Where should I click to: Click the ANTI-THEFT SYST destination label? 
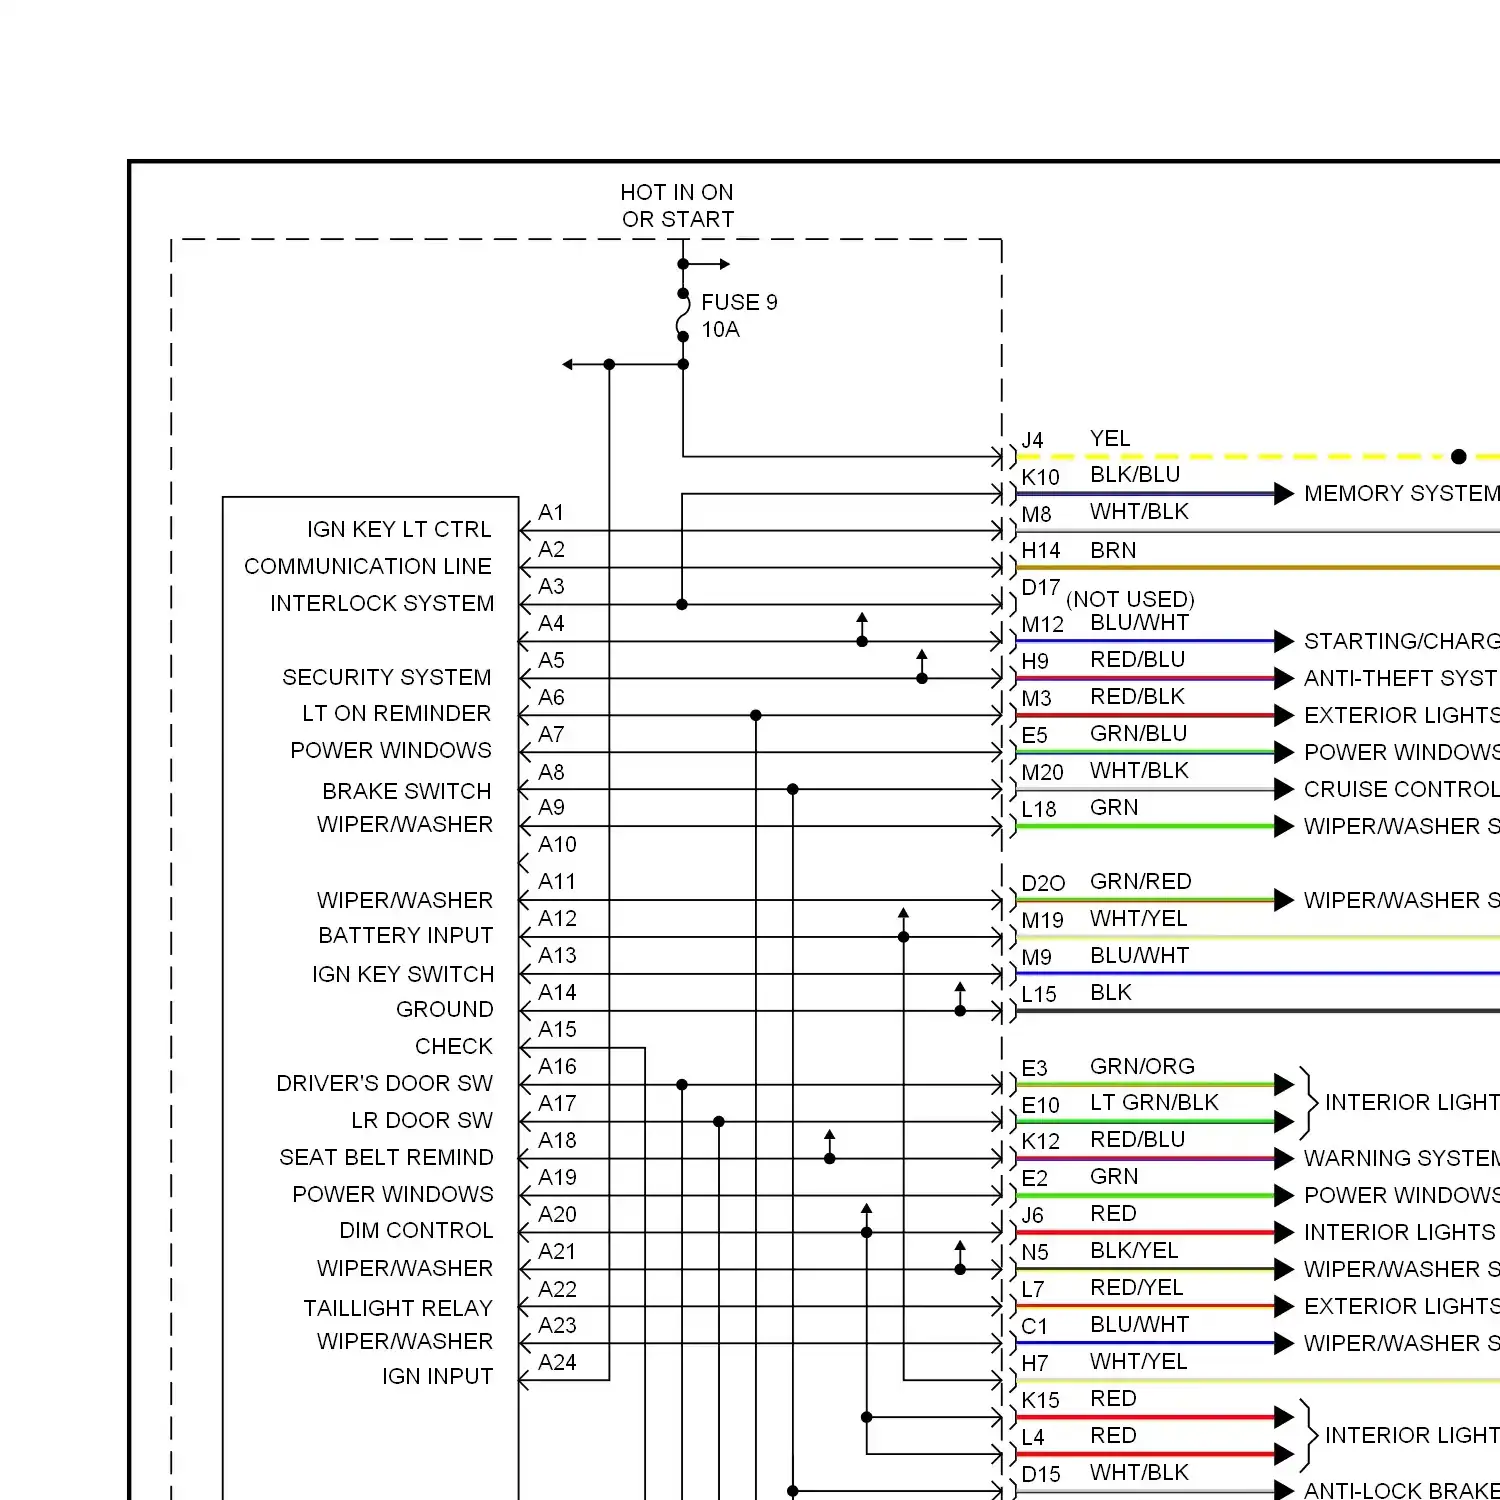point(1400,678)
